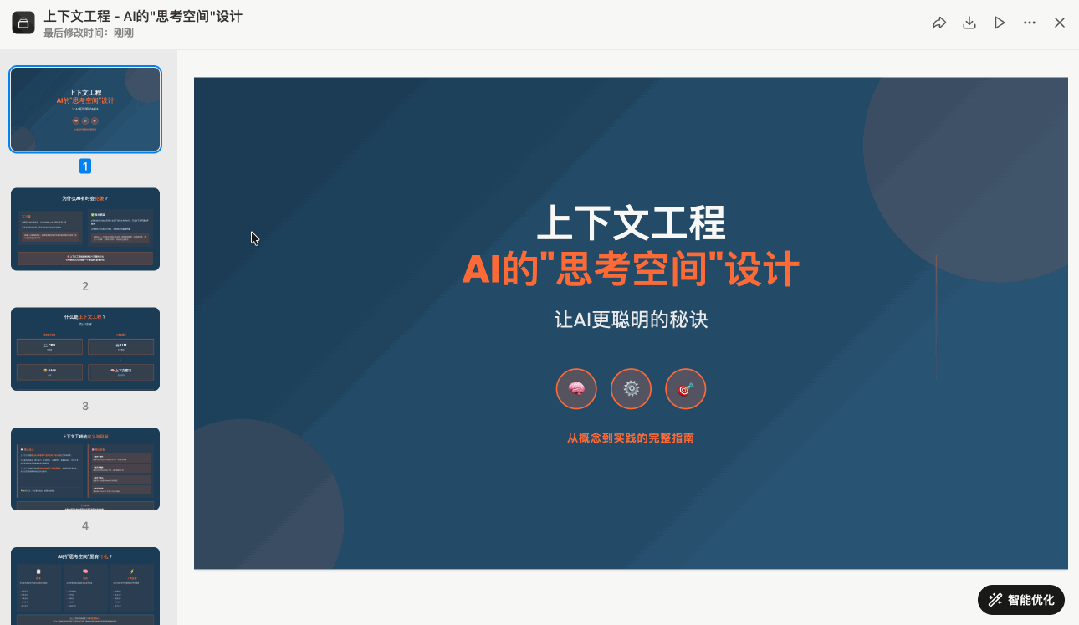Select slide 2 thumbnail
Screen dimensions: 1079x625
[85, 229]
